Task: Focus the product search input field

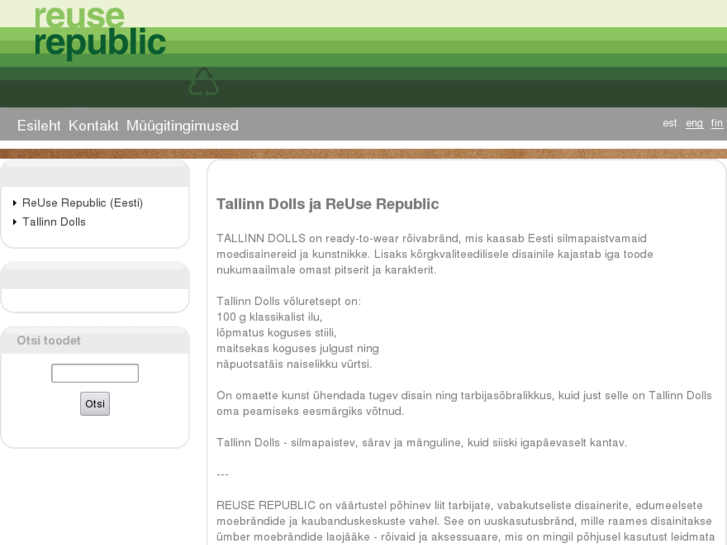Action: [95, 373]
